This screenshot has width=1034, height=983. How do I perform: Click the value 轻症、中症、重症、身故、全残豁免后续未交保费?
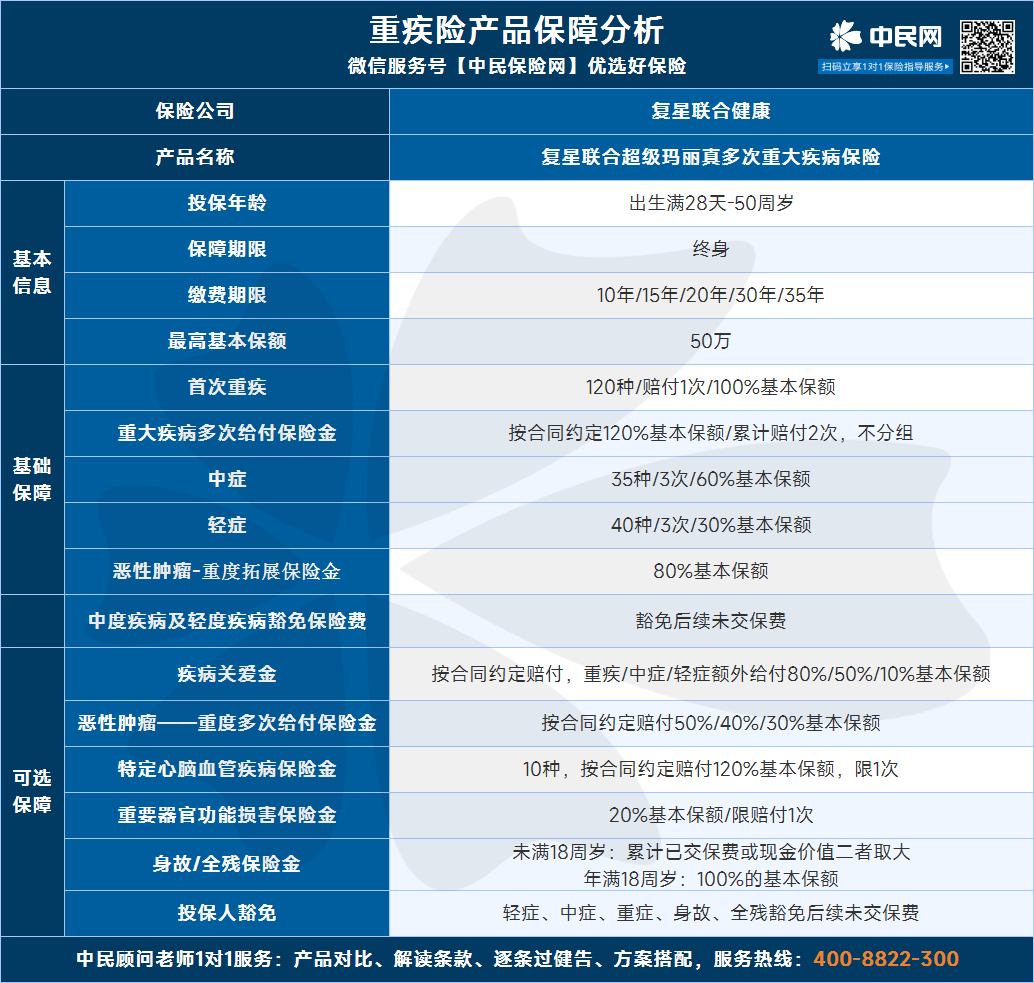[x=711, y=913]
